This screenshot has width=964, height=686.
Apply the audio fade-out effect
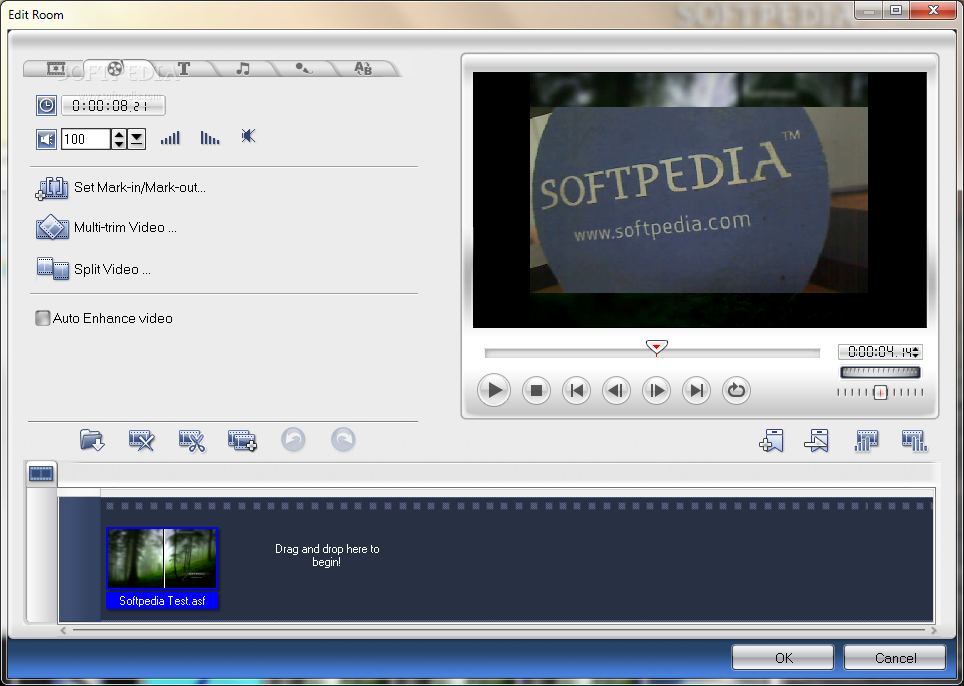210,138
